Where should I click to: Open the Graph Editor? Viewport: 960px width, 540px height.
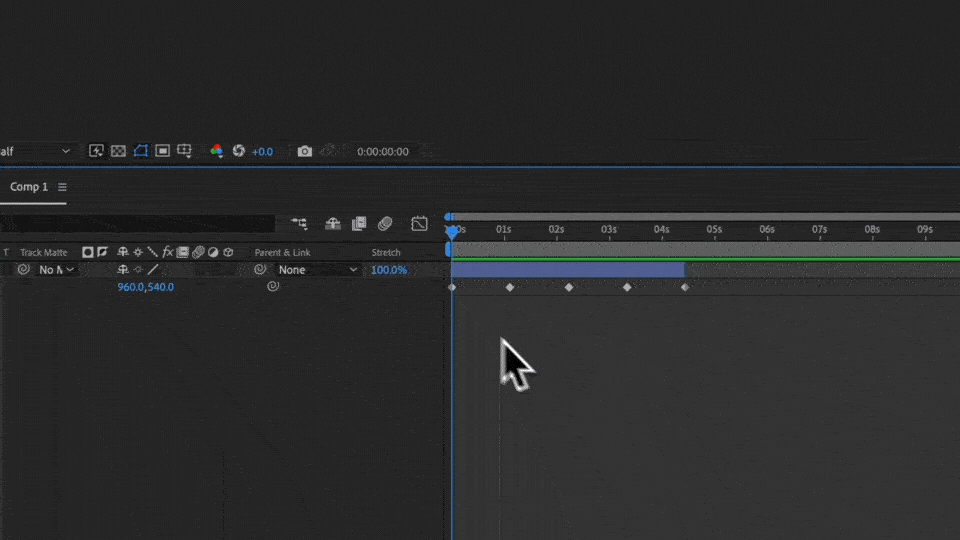click(419, 224)
